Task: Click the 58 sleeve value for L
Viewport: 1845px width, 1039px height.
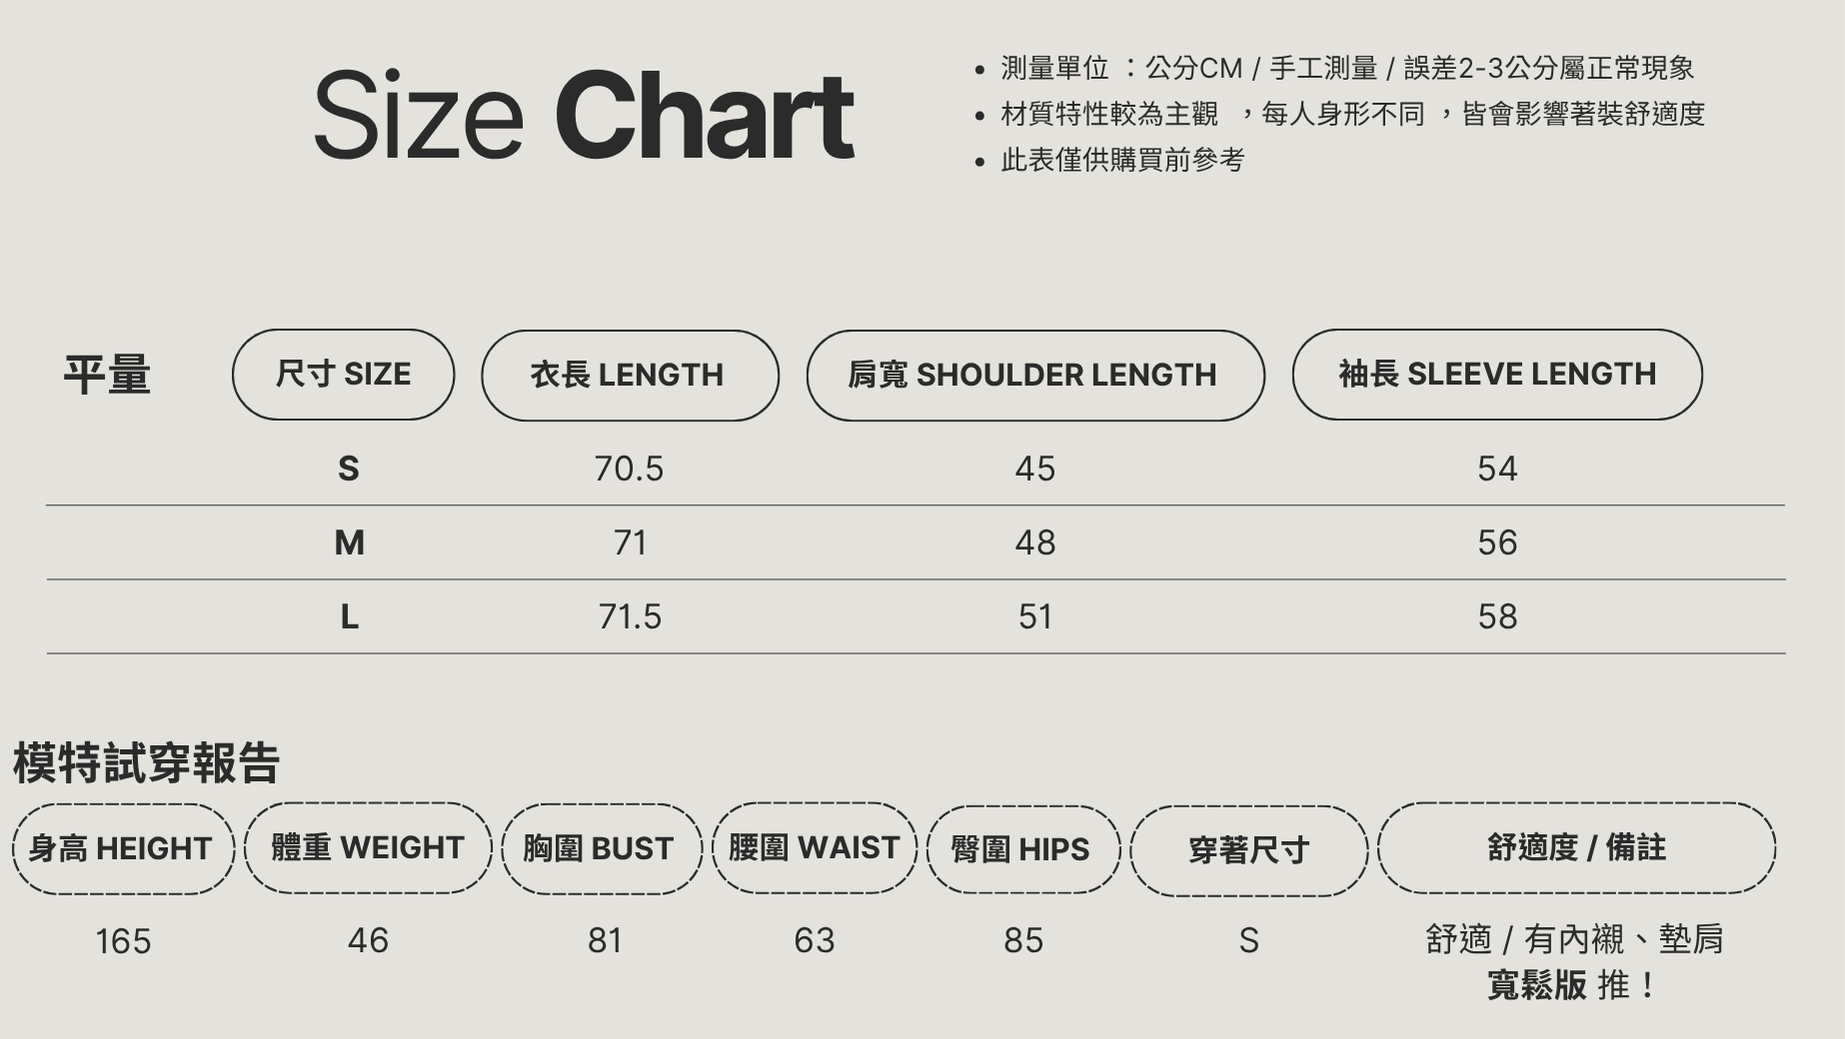Action: 1497,617
